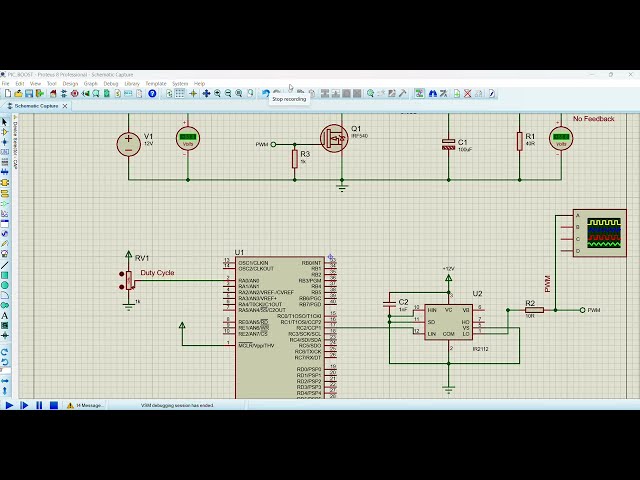Screen dimensions: 640x480
Task: Click the new sheet green plus icon
Action: tap(457, 94)
